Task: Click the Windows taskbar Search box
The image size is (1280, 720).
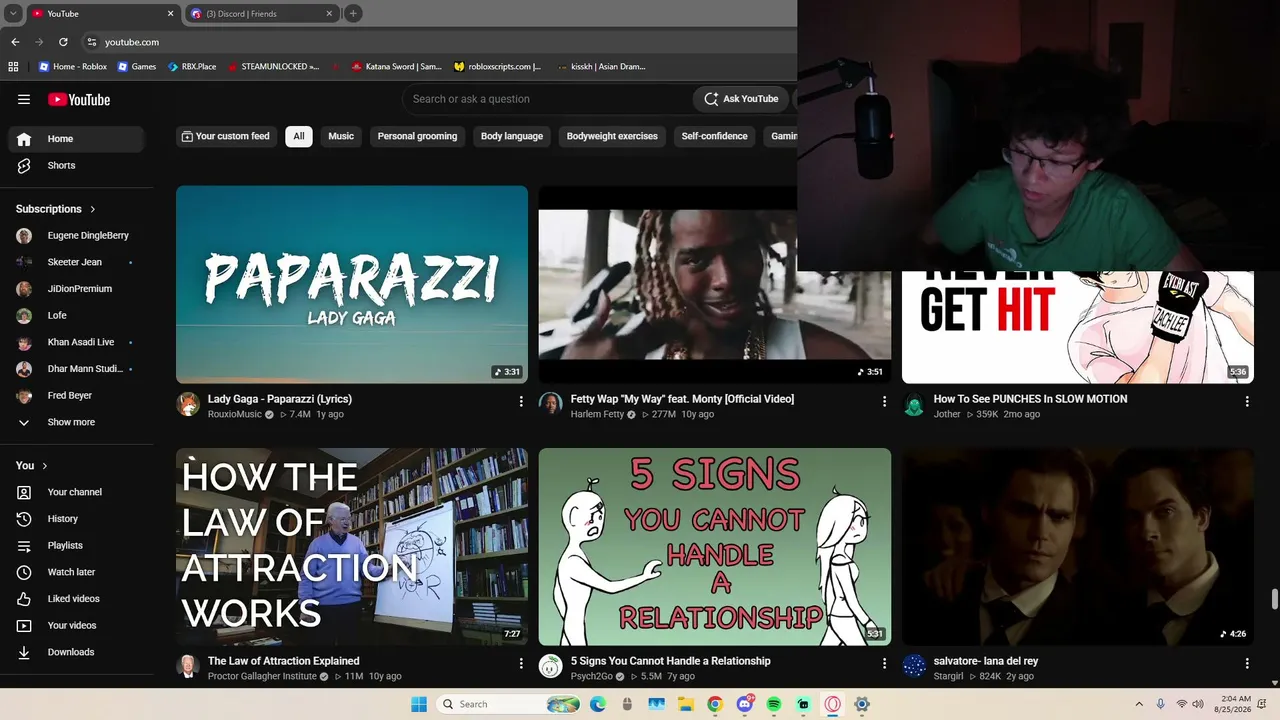Action: coord(509,704)
